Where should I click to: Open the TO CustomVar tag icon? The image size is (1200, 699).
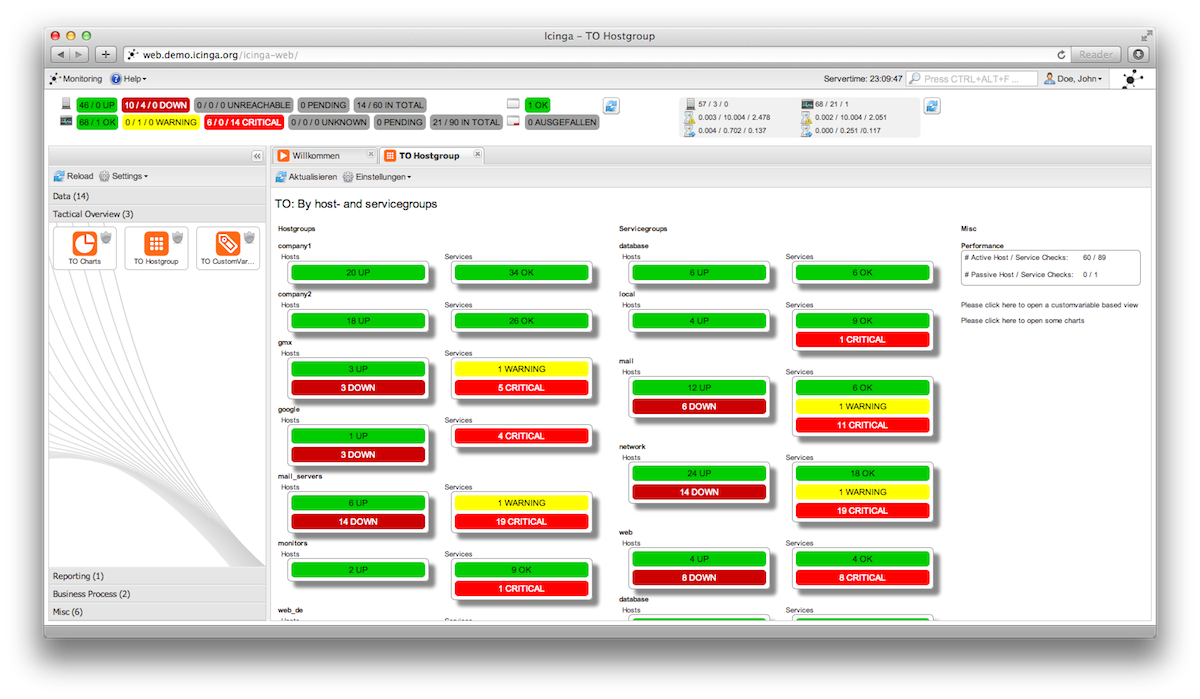click(227, 243)
